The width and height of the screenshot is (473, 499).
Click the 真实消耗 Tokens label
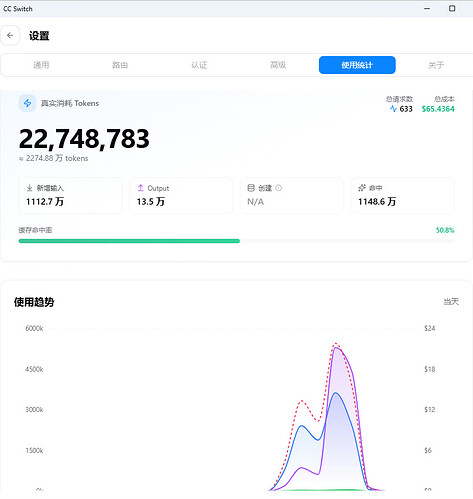point(70,103)
